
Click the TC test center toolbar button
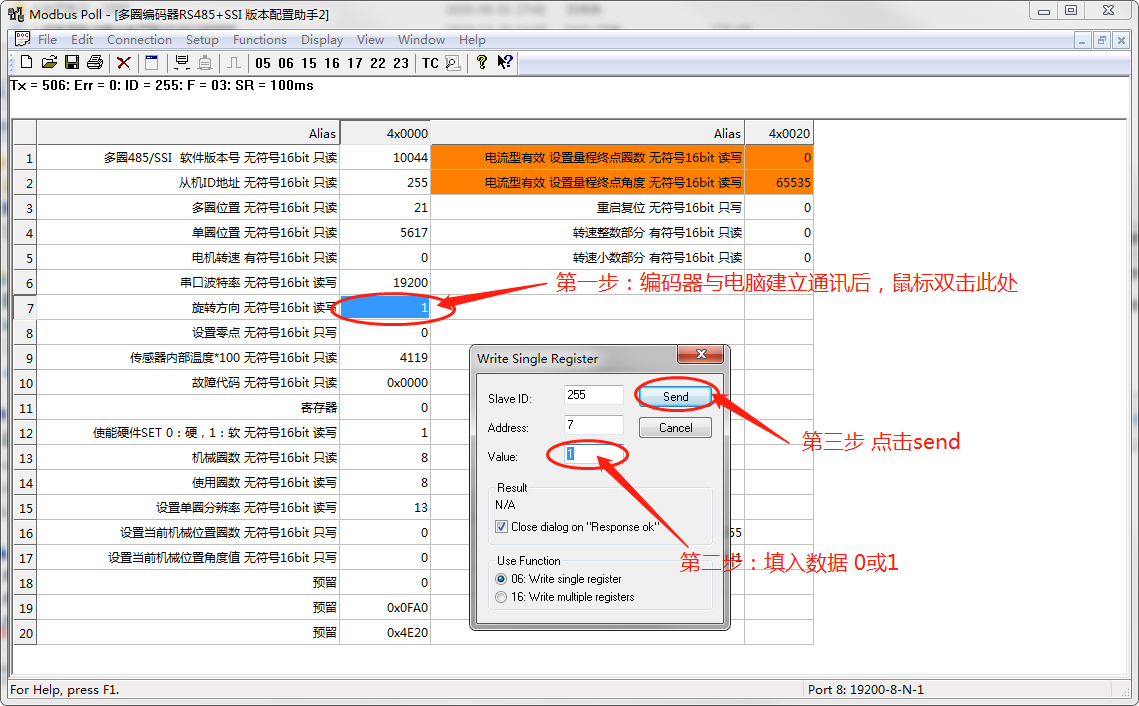point(430,63)
